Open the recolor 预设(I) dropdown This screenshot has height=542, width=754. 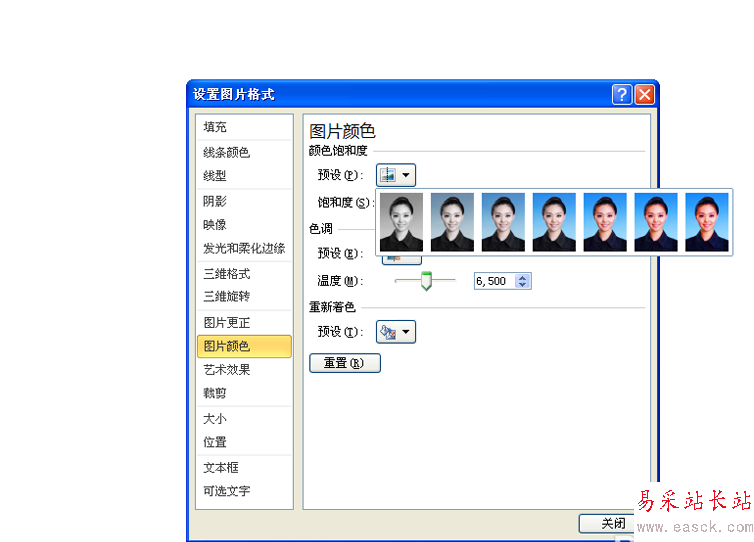[396, 332]
